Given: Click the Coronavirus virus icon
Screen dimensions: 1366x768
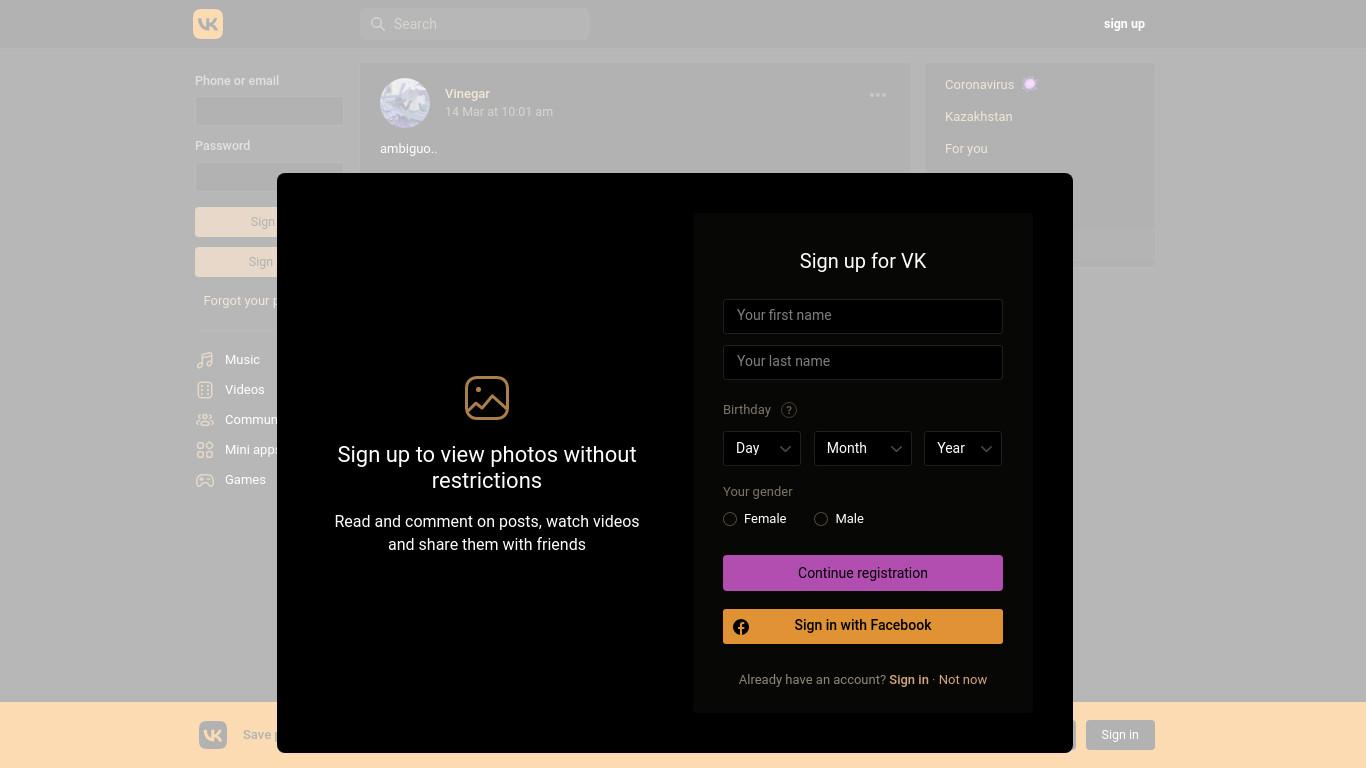Looking at the screenshot, I should [1030, 84].
